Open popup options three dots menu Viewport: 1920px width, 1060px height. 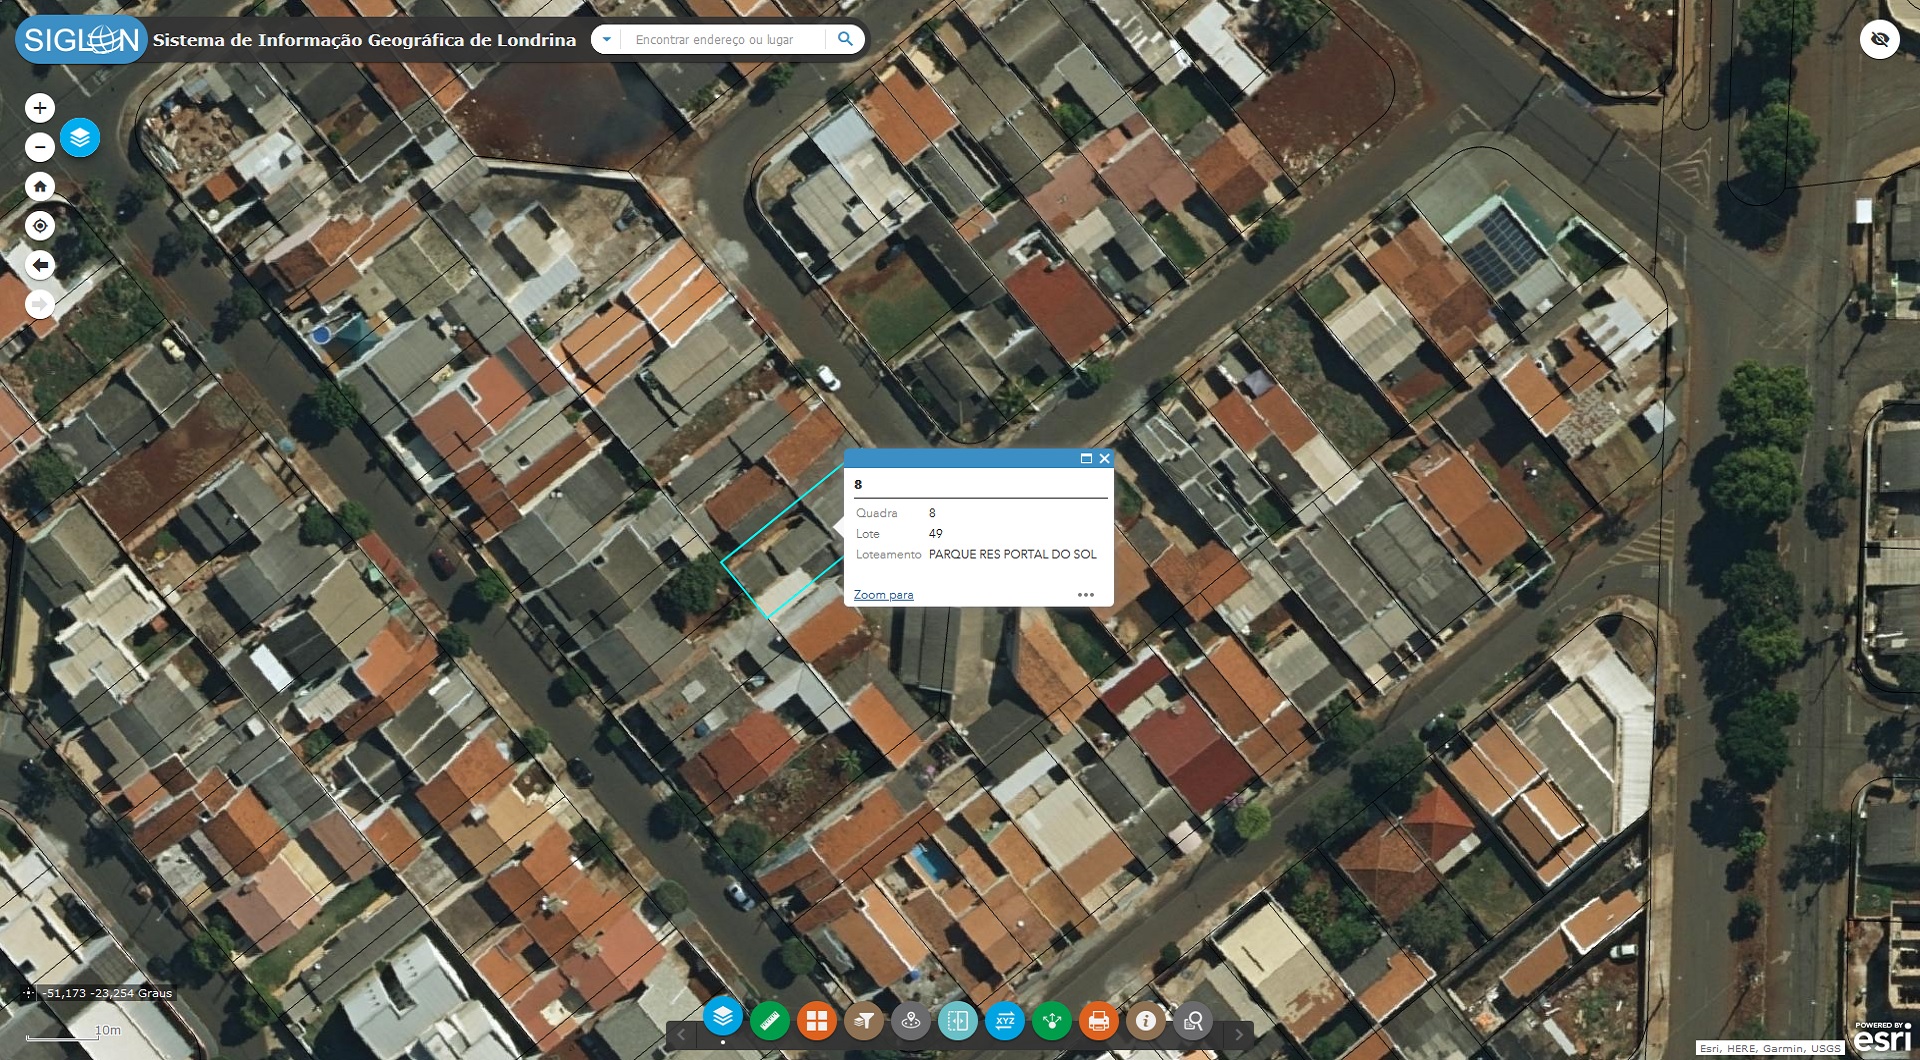(x=1086, y=595)
